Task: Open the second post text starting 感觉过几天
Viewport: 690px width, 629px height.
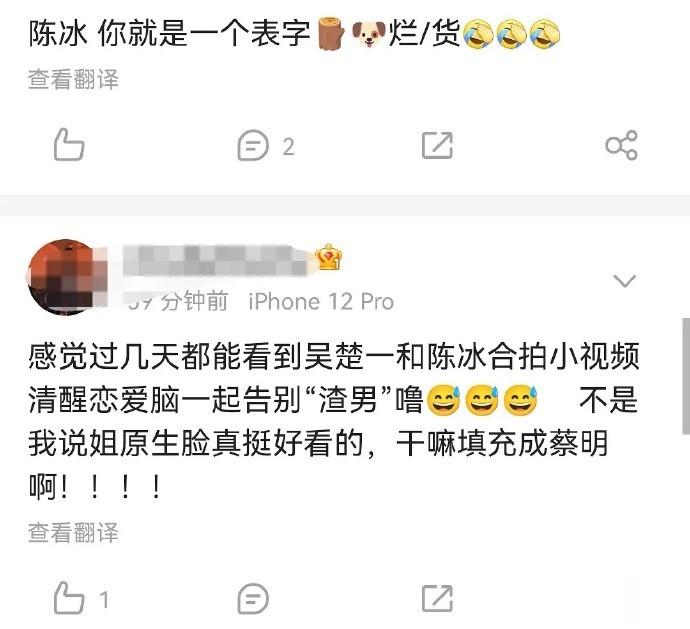Action: 334,422
